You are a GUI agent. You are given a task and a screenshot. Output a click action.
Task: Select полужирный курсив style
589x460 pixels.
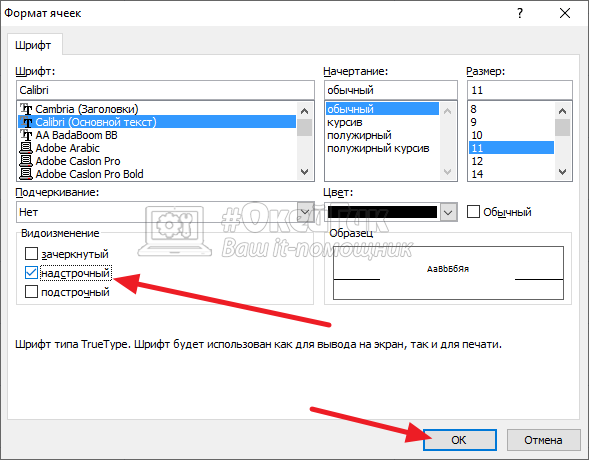(378, 148)
